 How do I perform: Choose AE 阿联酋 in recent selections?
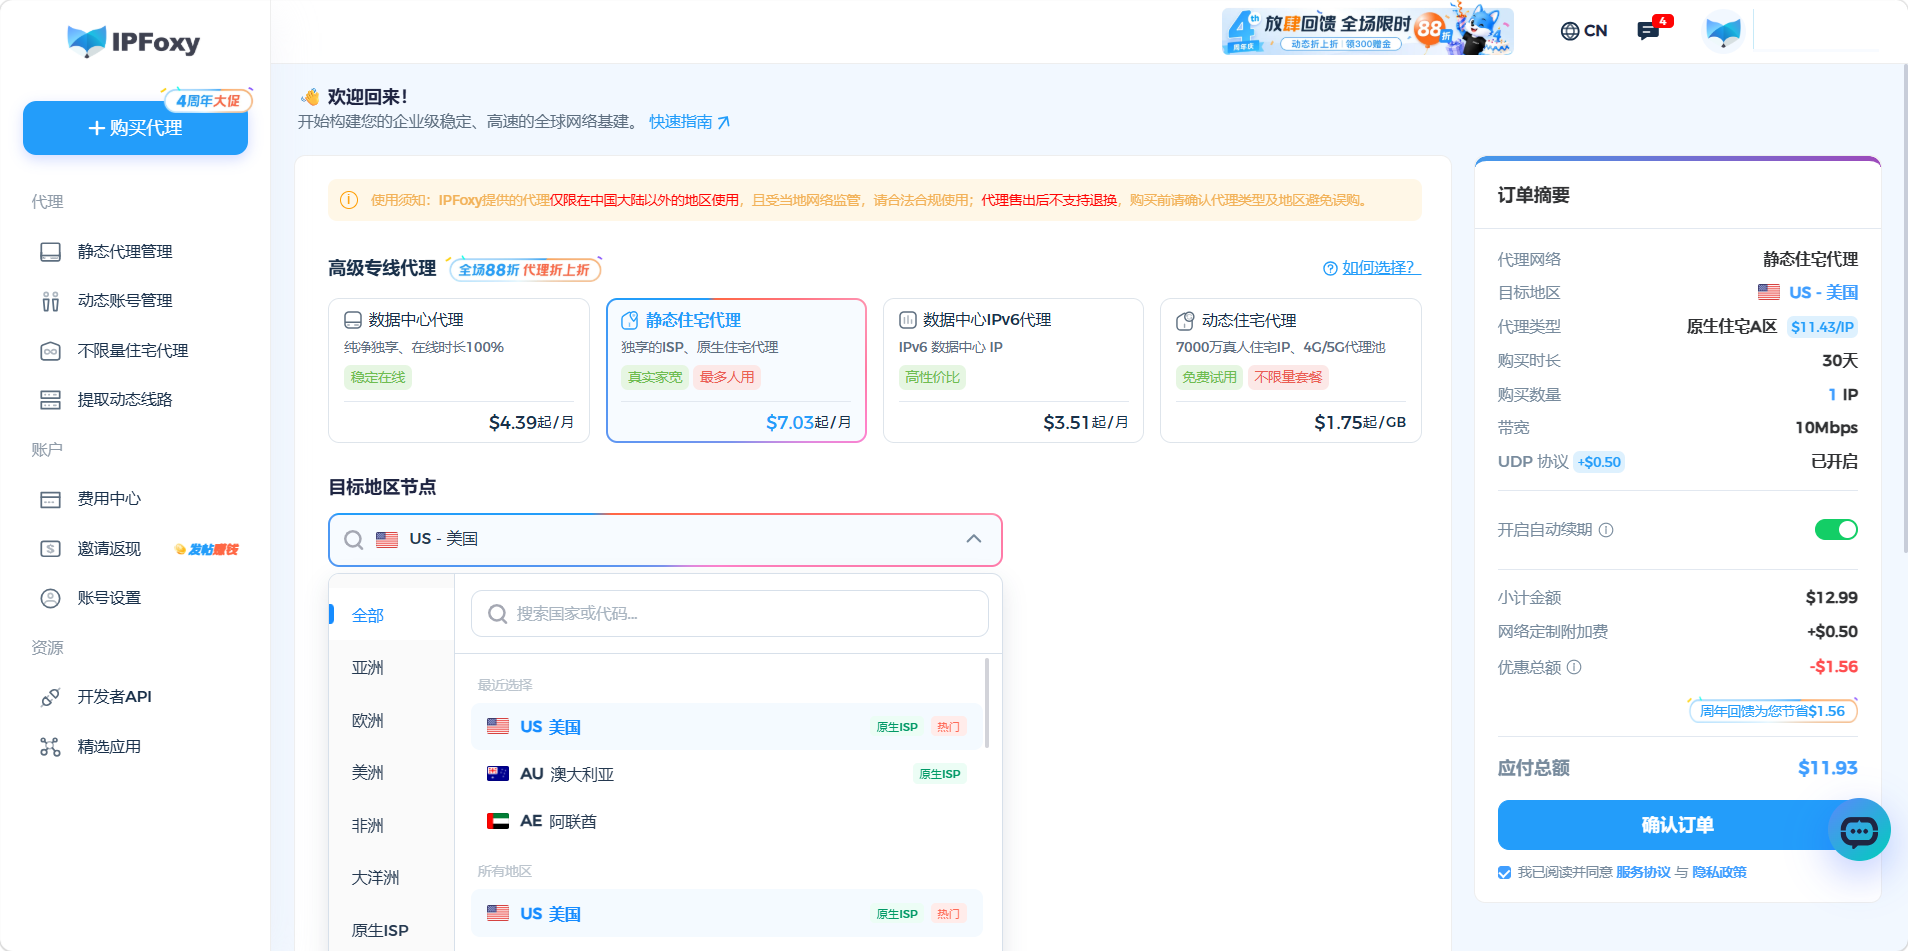tap(727, 821)
